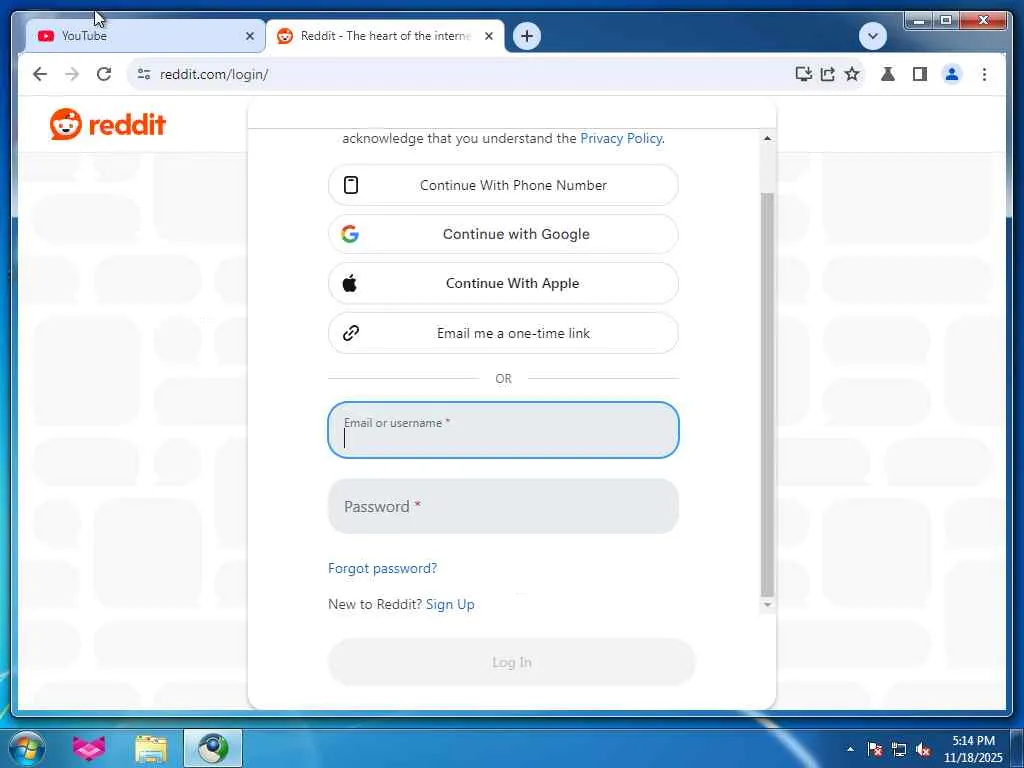Click the browser forward arrow

pyautogui.click(x=72, y=74)
